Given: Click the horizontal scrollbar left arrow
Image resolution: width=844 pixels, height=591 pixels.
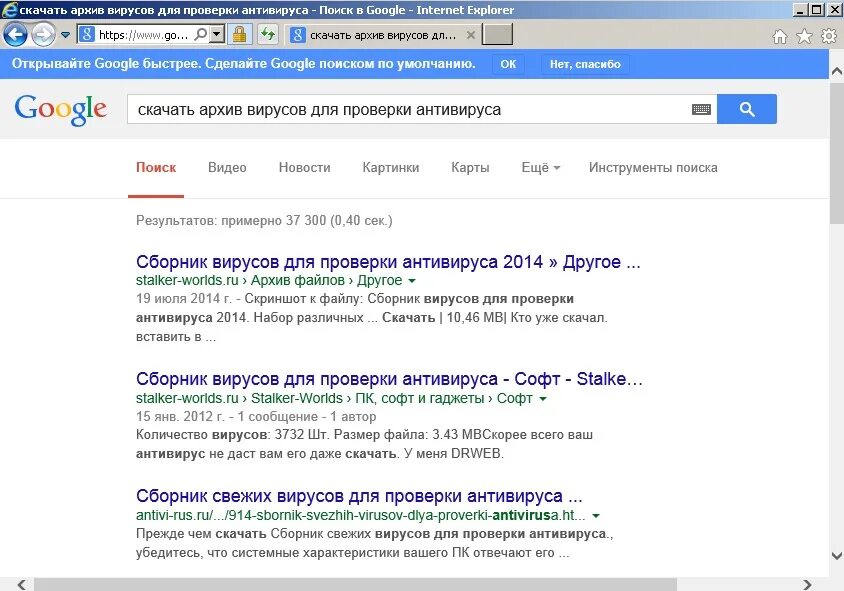Looking at the screenshot, I should click(22, 585).
